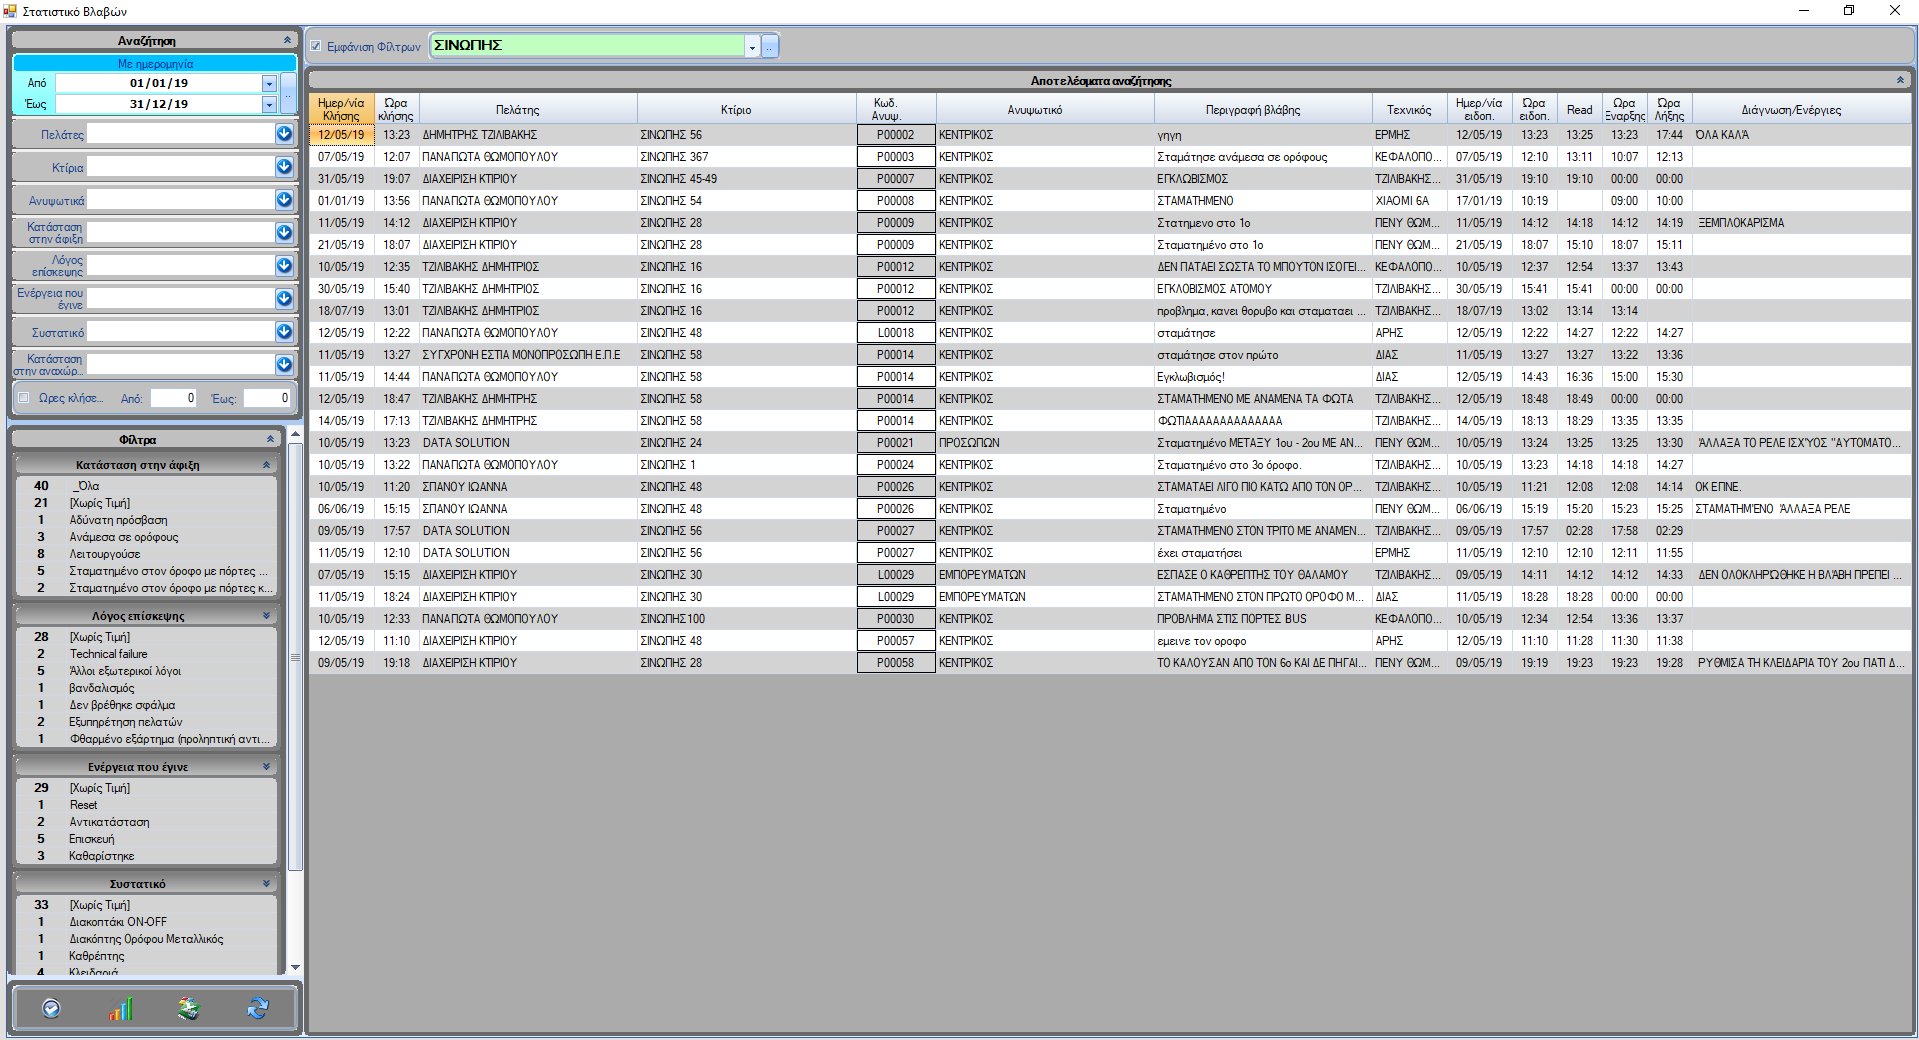The height and width of the screenshot is (1040, 1919).
Task: Expand the Λόγος επίσκεψης filter section
Action: click(x=266, y=616)
